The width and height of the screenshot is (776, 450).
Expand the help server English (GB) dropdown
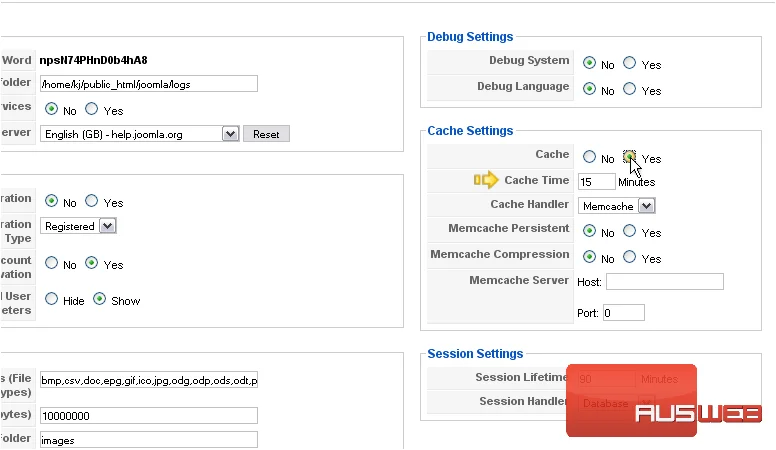click(x=140, y=134)
